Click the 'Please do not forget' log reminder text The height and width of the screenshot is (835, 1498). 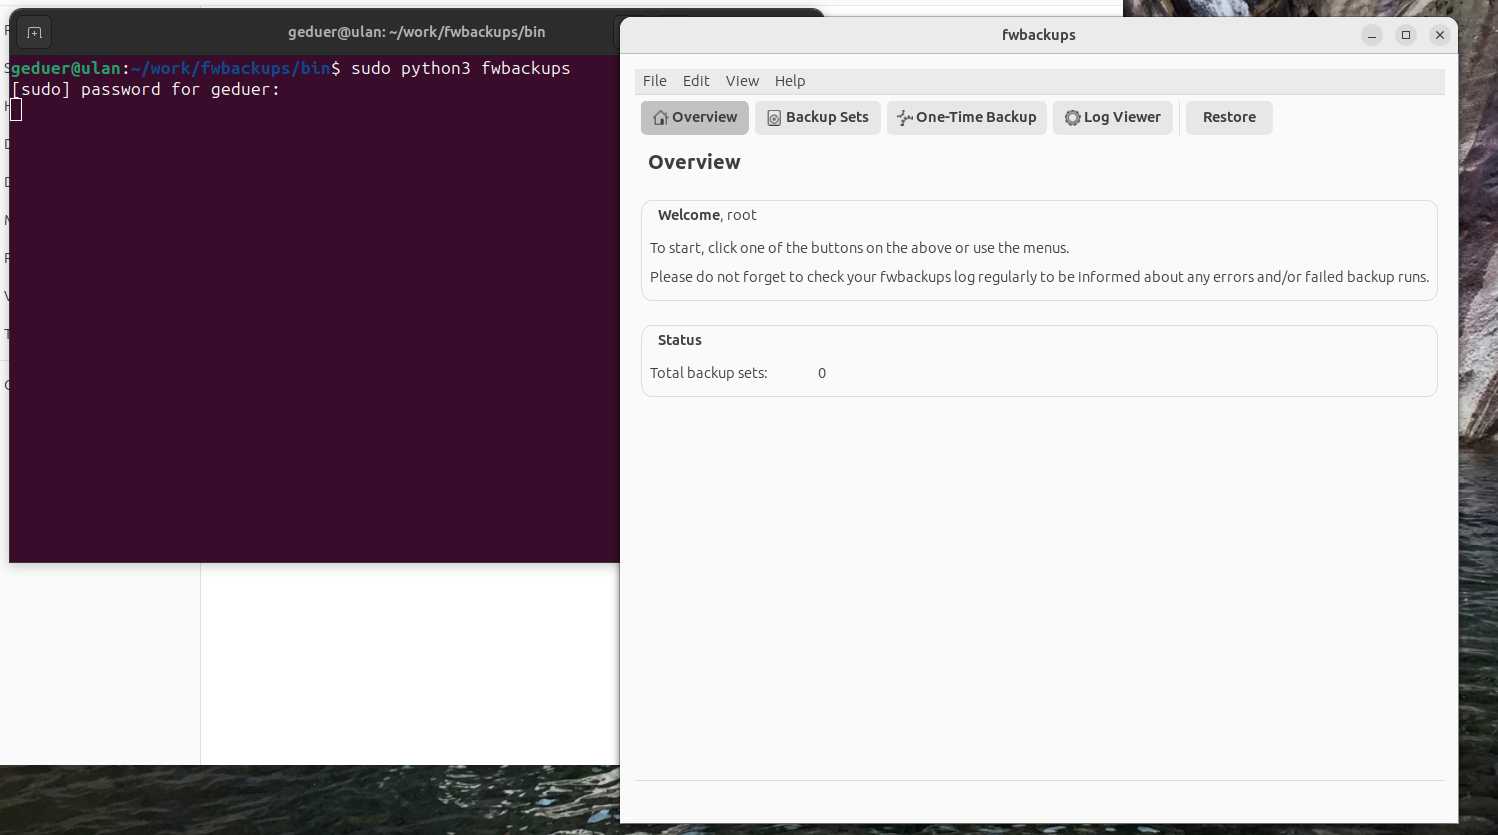coord(1040,277)
